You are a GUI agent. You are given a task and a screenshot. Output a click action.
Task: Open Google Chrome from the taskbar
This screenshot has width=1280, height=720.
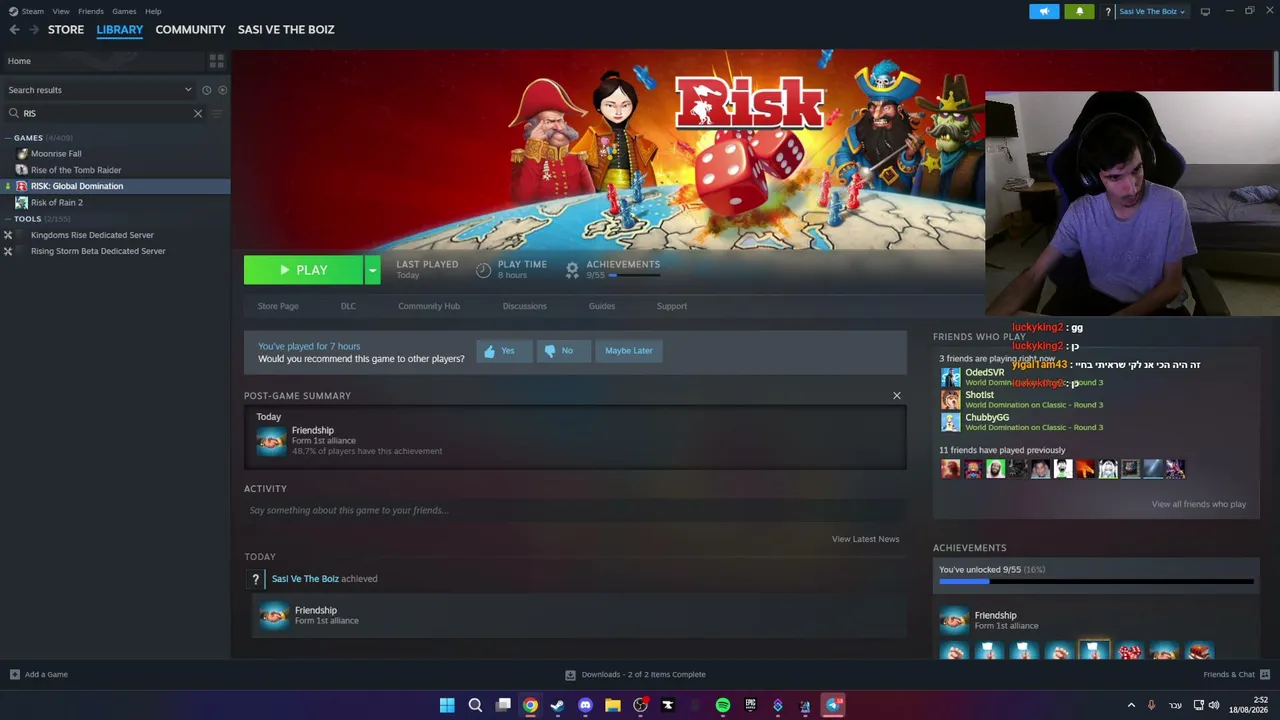pyautogui.click(x=530, y=705)
